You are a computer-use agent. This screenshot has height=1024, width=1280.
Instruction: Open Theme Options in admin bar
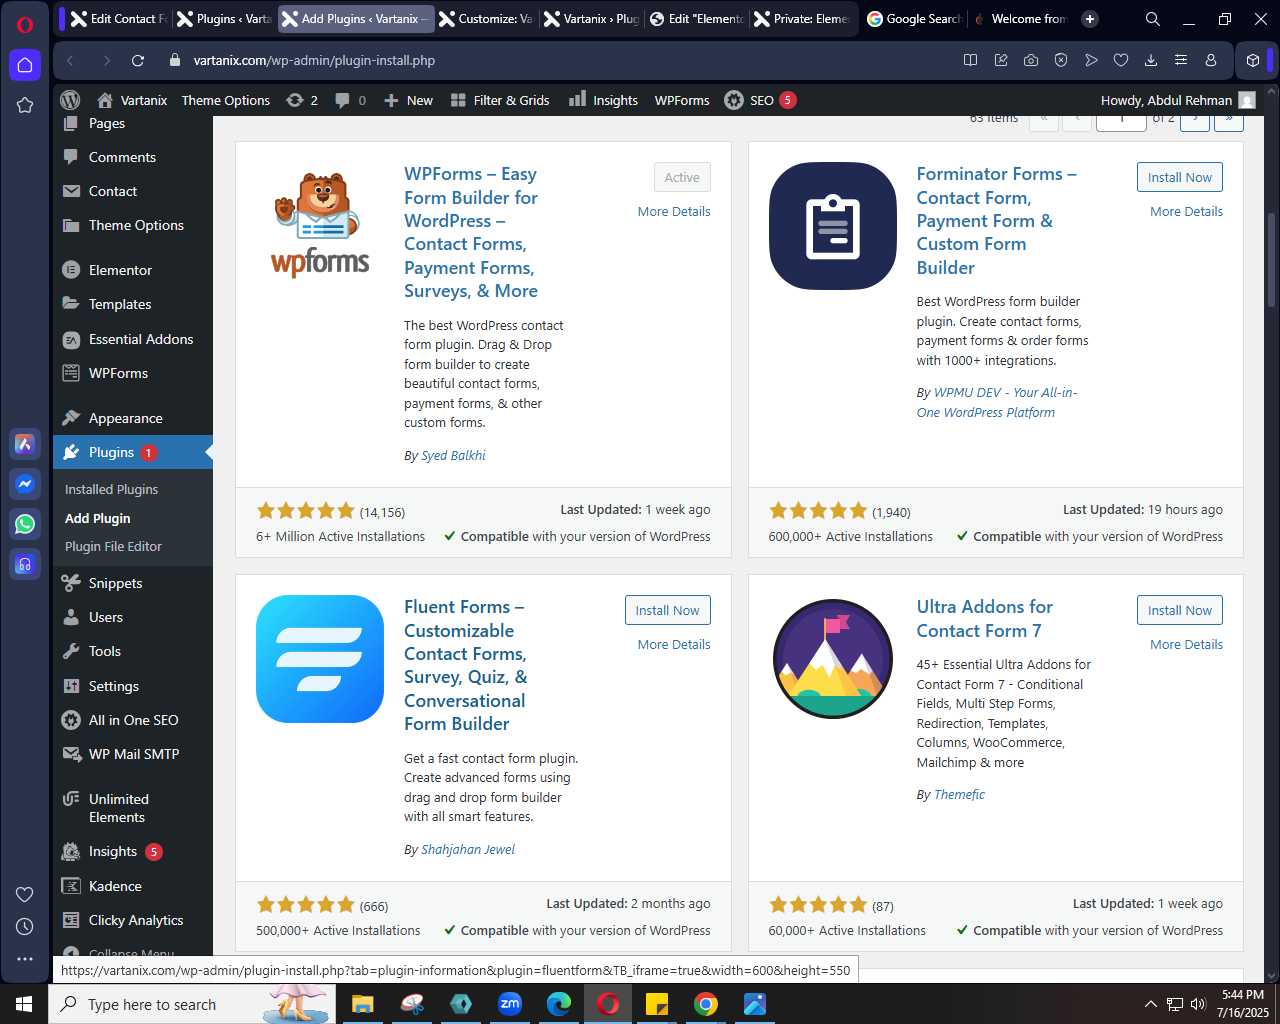pyautogui.click(x=226, y=100)
